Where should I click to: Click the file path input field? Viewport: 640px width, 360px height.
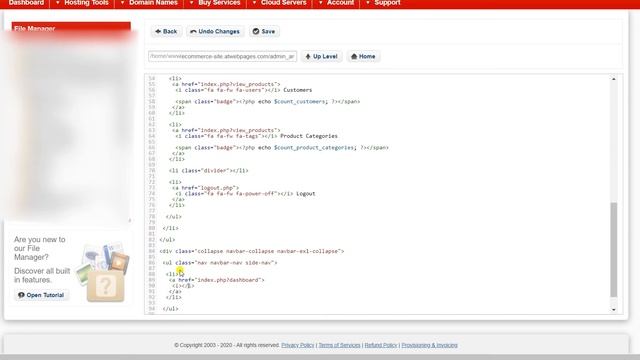tap(222, 56)
